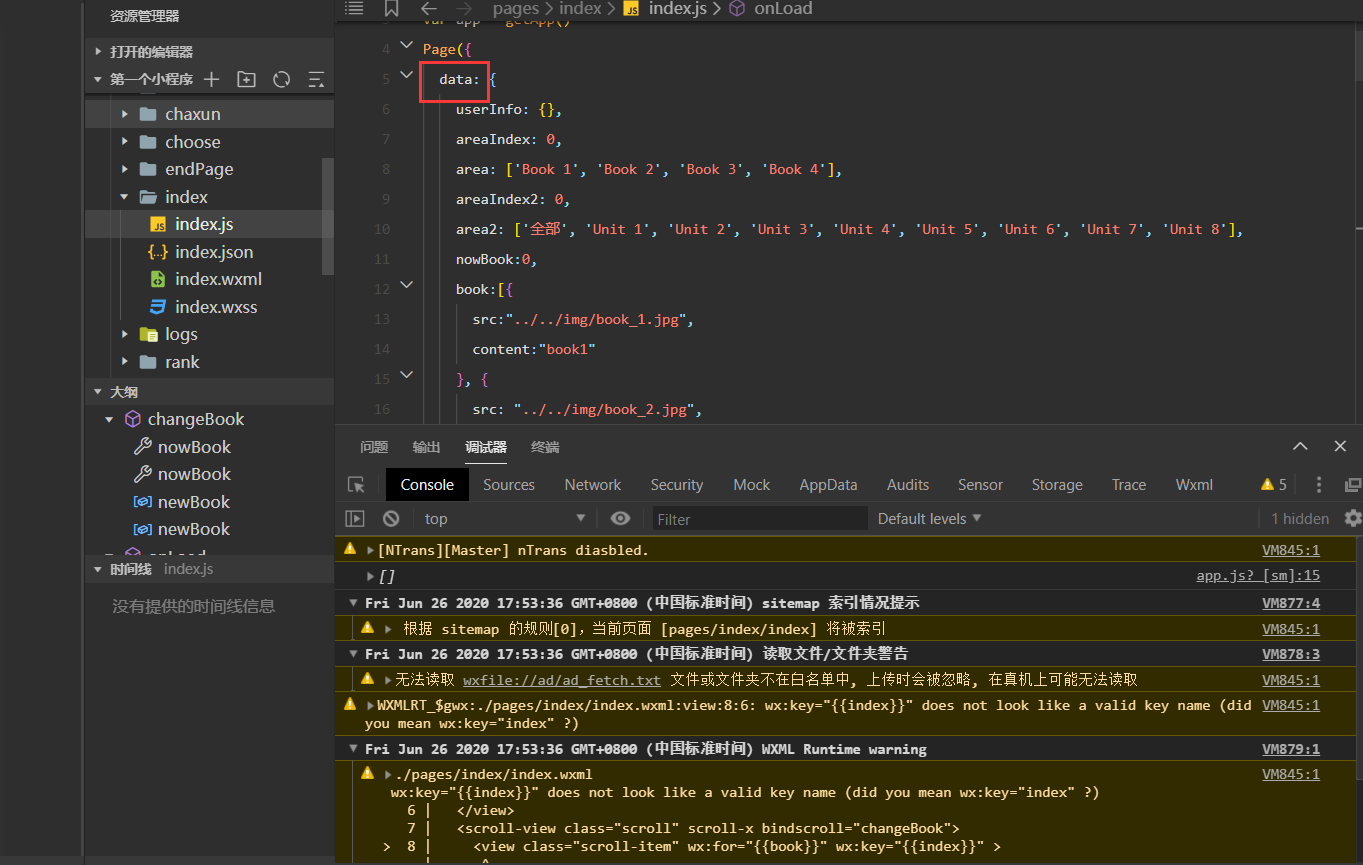
Task: Open the VM879:1 source link
Action: 1291,749
